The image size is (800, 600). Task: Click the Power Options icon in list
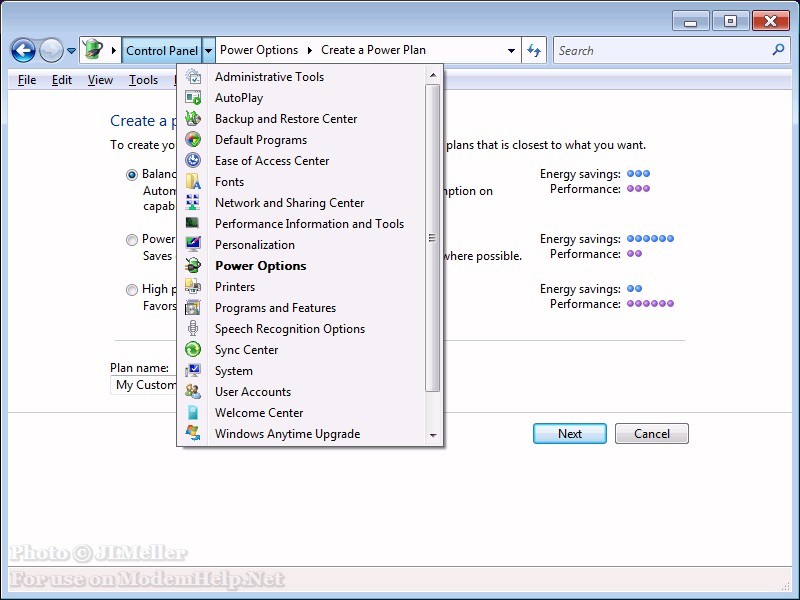pos(193,265)
